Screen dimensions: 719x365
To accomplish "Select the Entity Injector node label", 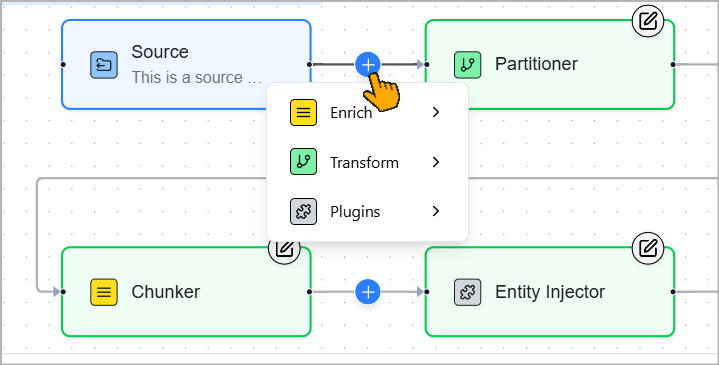I will (550, 292).
